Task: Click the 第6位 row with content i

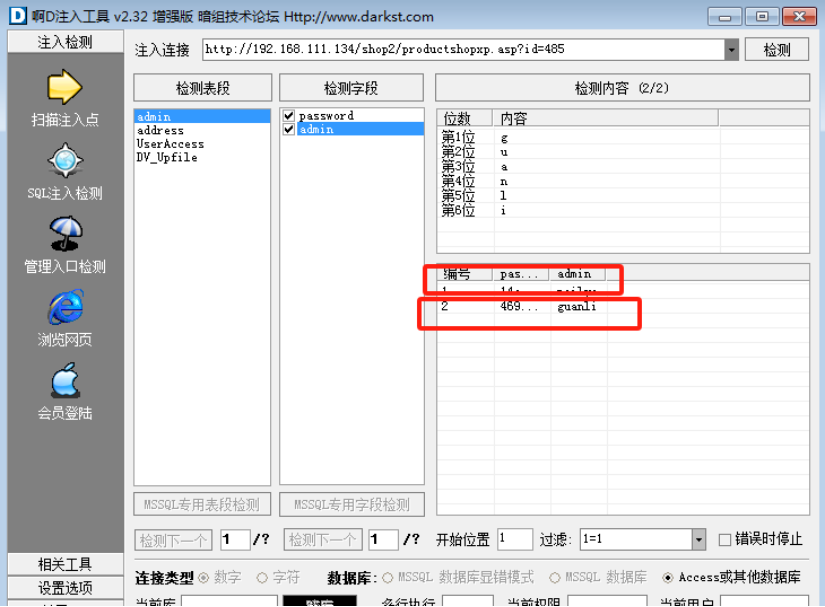Action: click(x=622, y=211)
